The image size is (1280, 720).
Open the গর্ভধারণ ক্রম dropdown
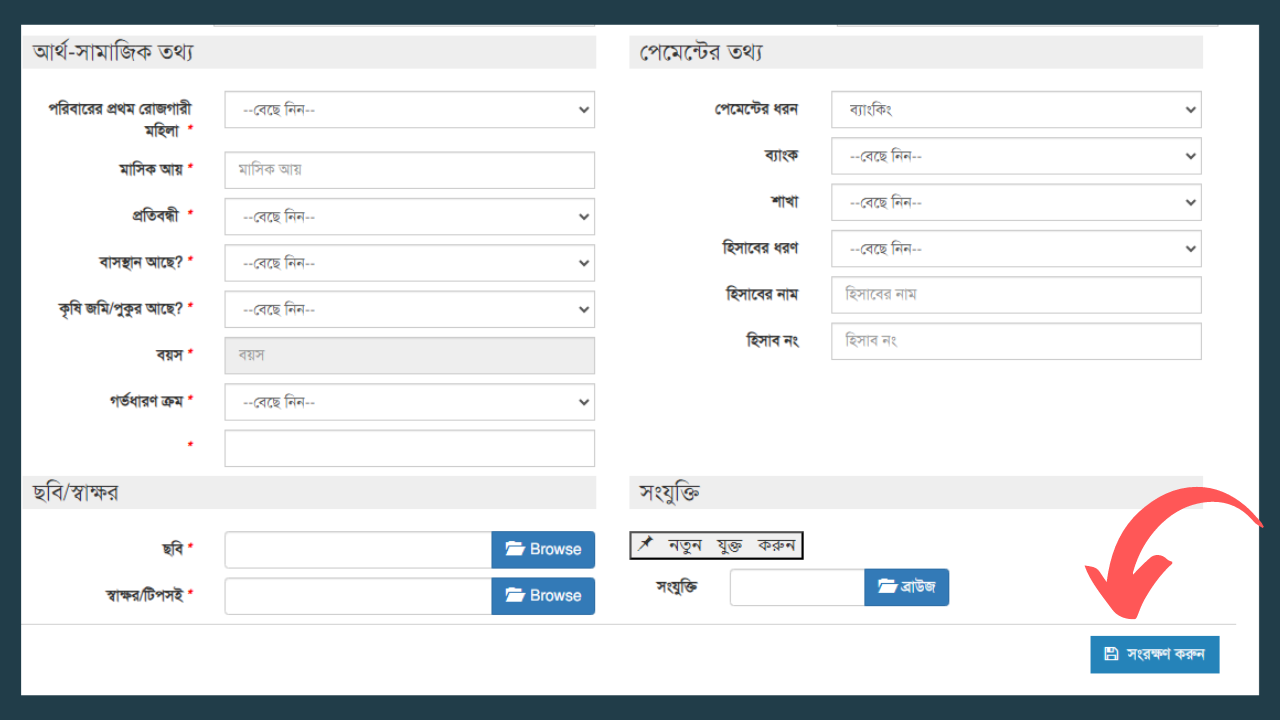[409, 402]
